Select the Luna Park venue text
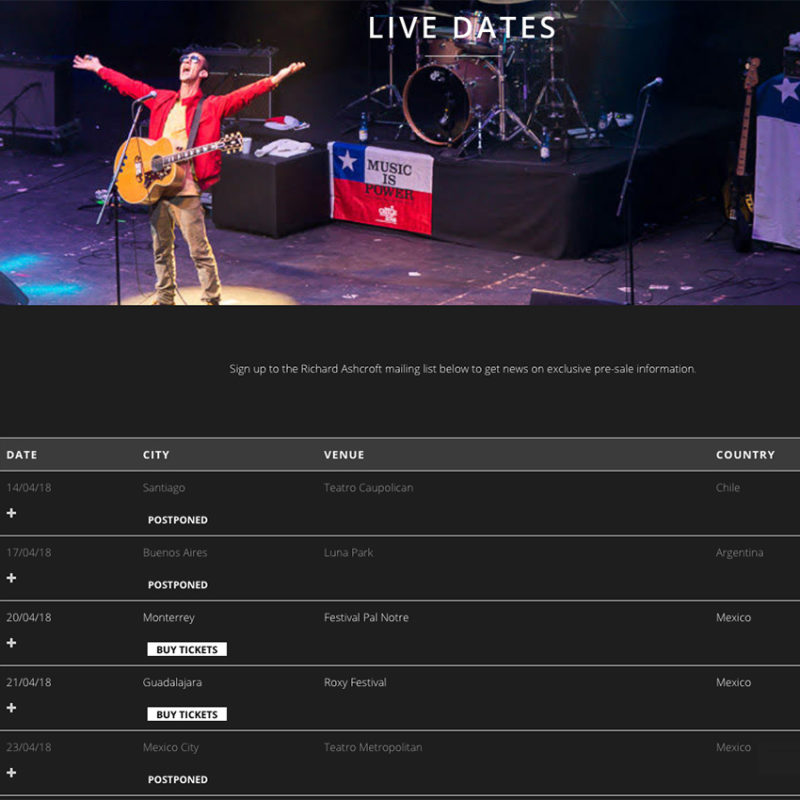800x800 pixels. click(x=348, y=553)
